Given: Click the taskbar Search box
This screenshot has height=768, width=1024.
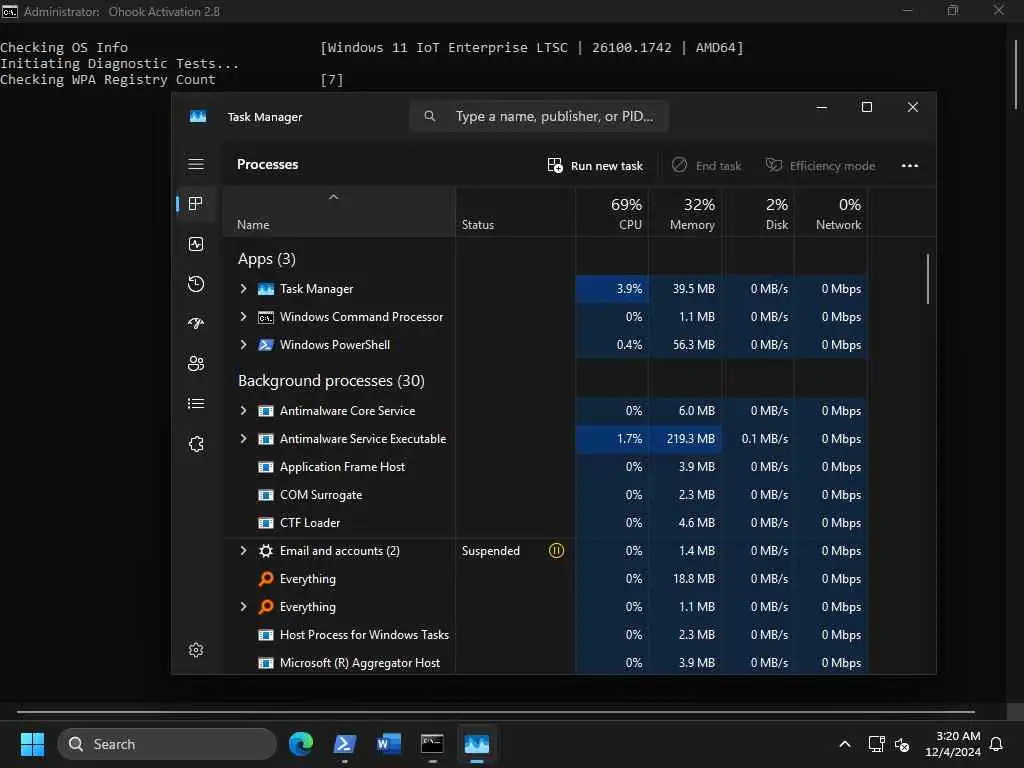Looking at the screenshot, I should tap(167, 744).
